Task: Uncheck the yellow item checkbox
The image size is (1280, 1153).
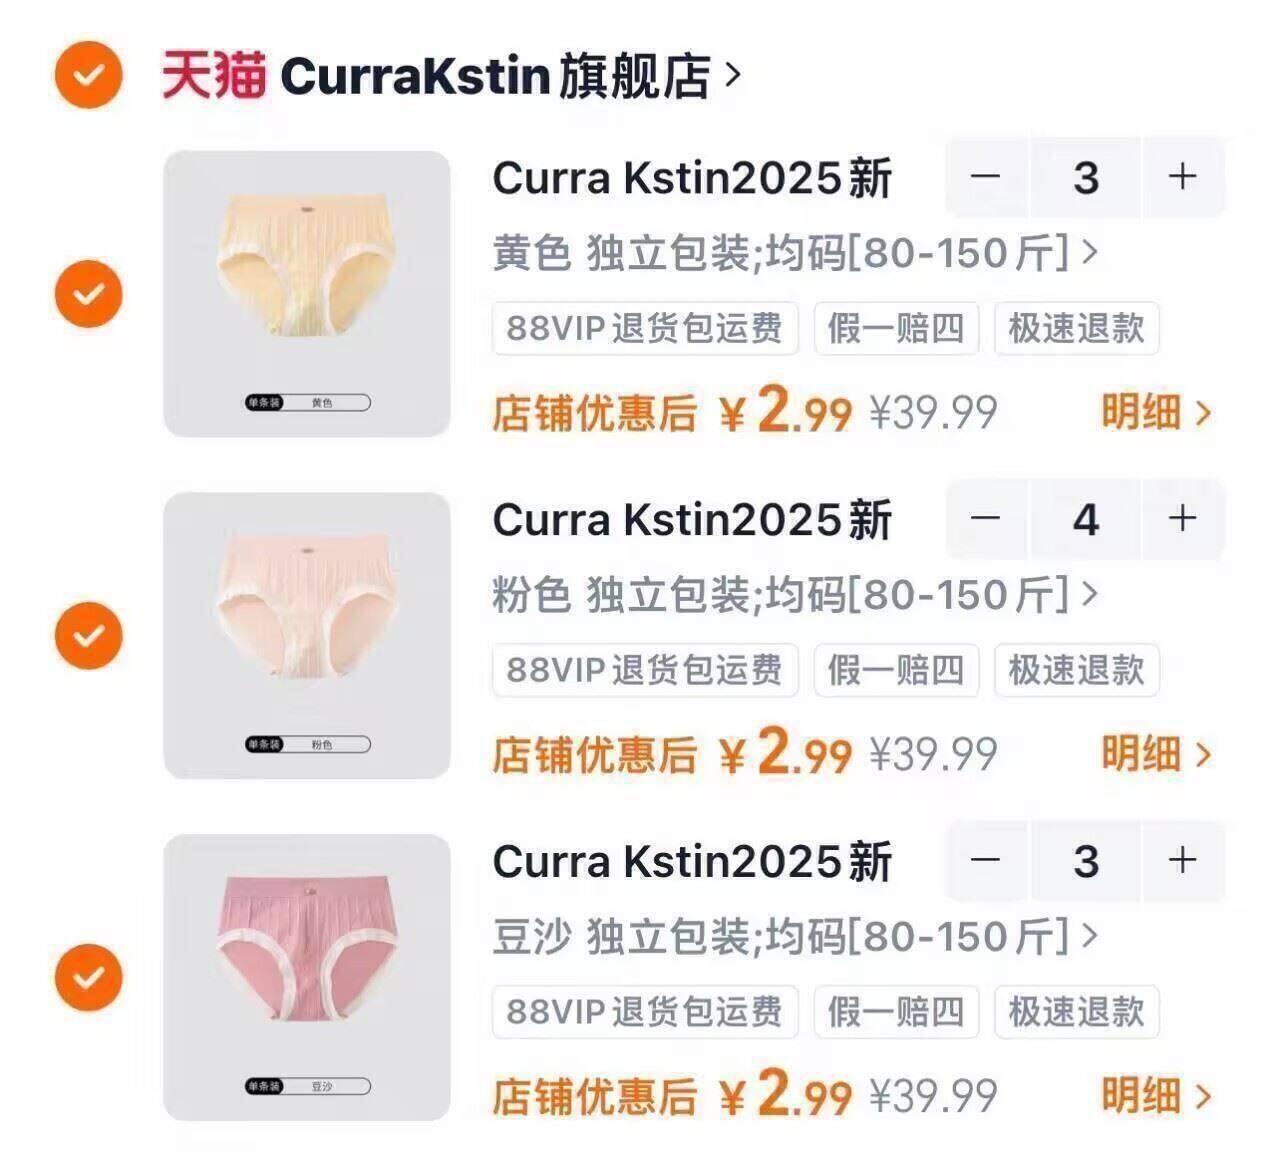Action: click(x=88, y=294)
